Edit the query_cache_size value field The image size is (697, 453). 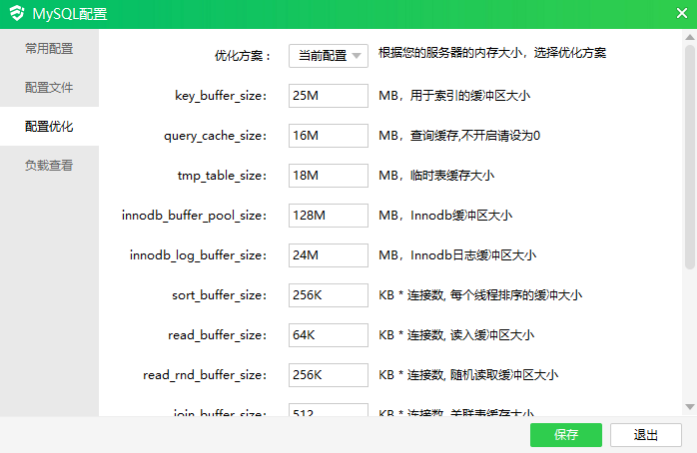click(x=328, y=136)
